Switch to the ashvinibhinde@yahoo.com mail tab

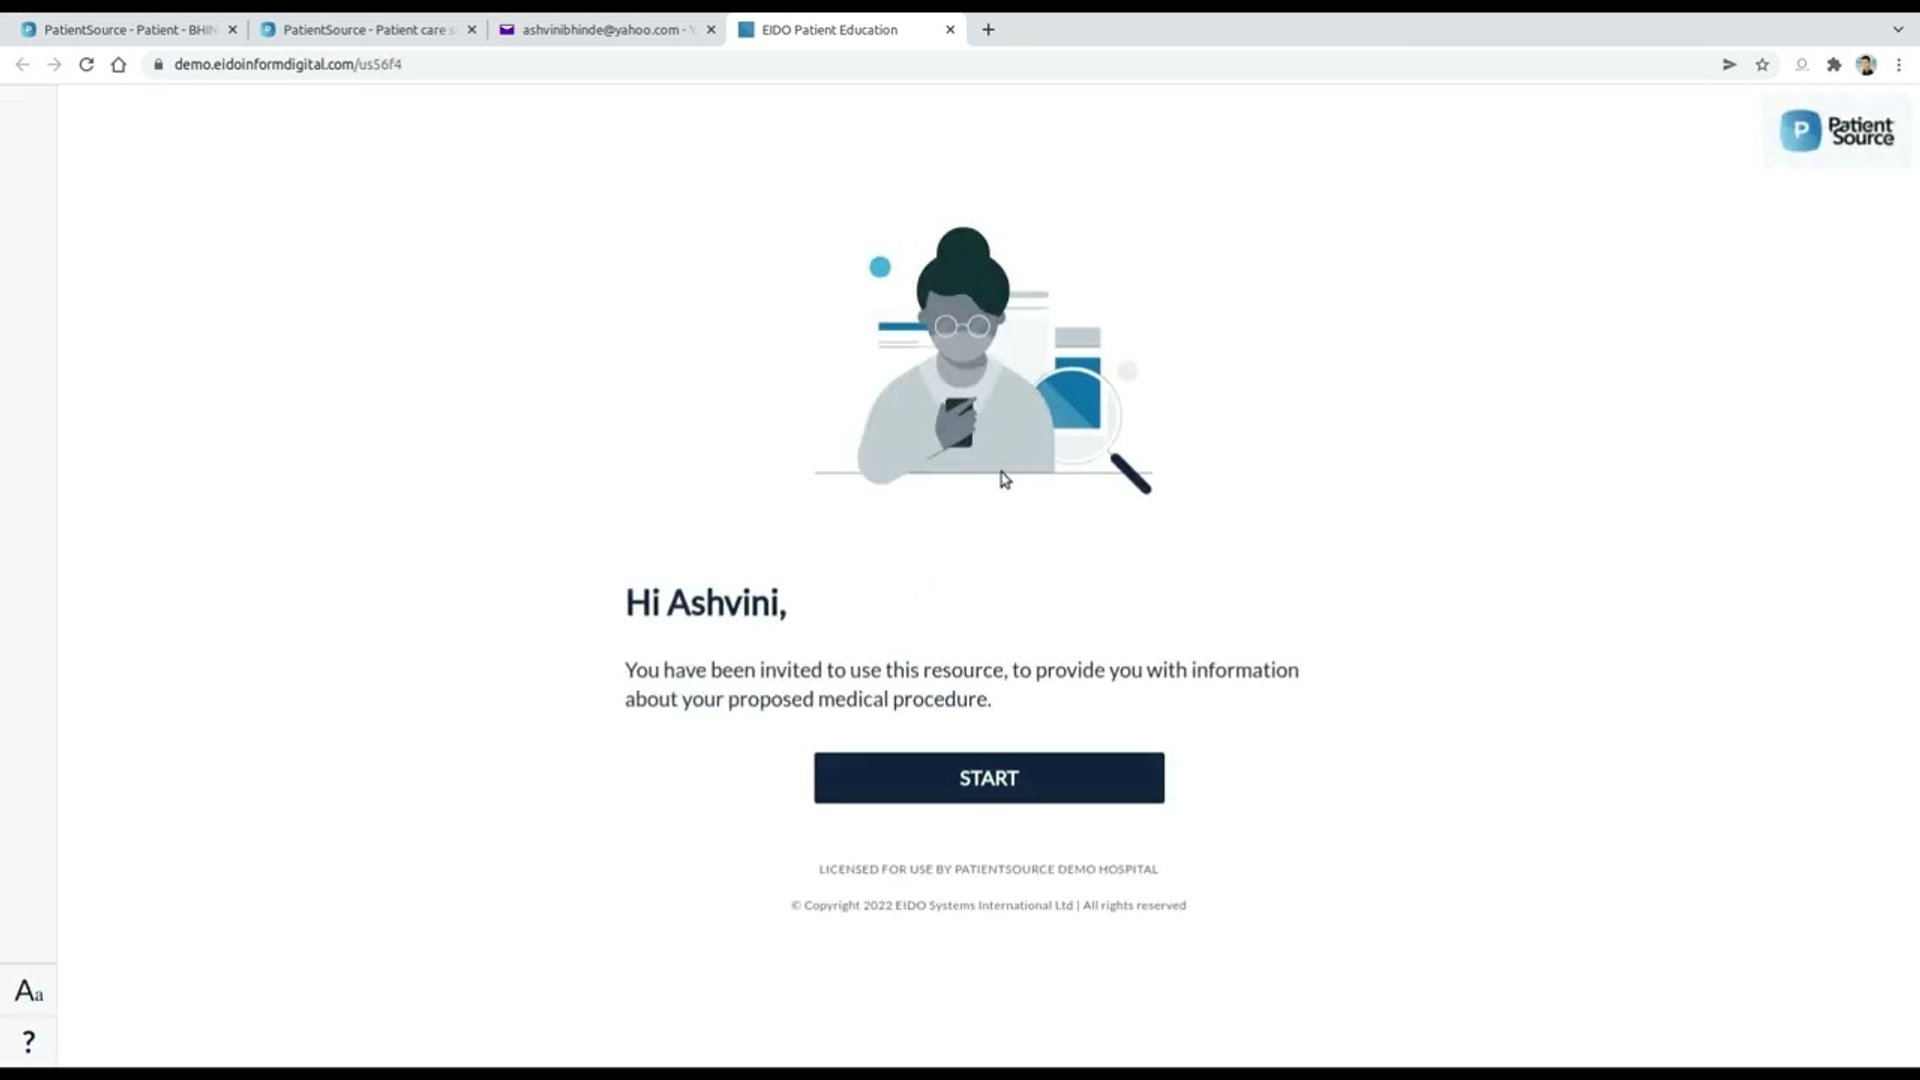click(x=606, y=30)
